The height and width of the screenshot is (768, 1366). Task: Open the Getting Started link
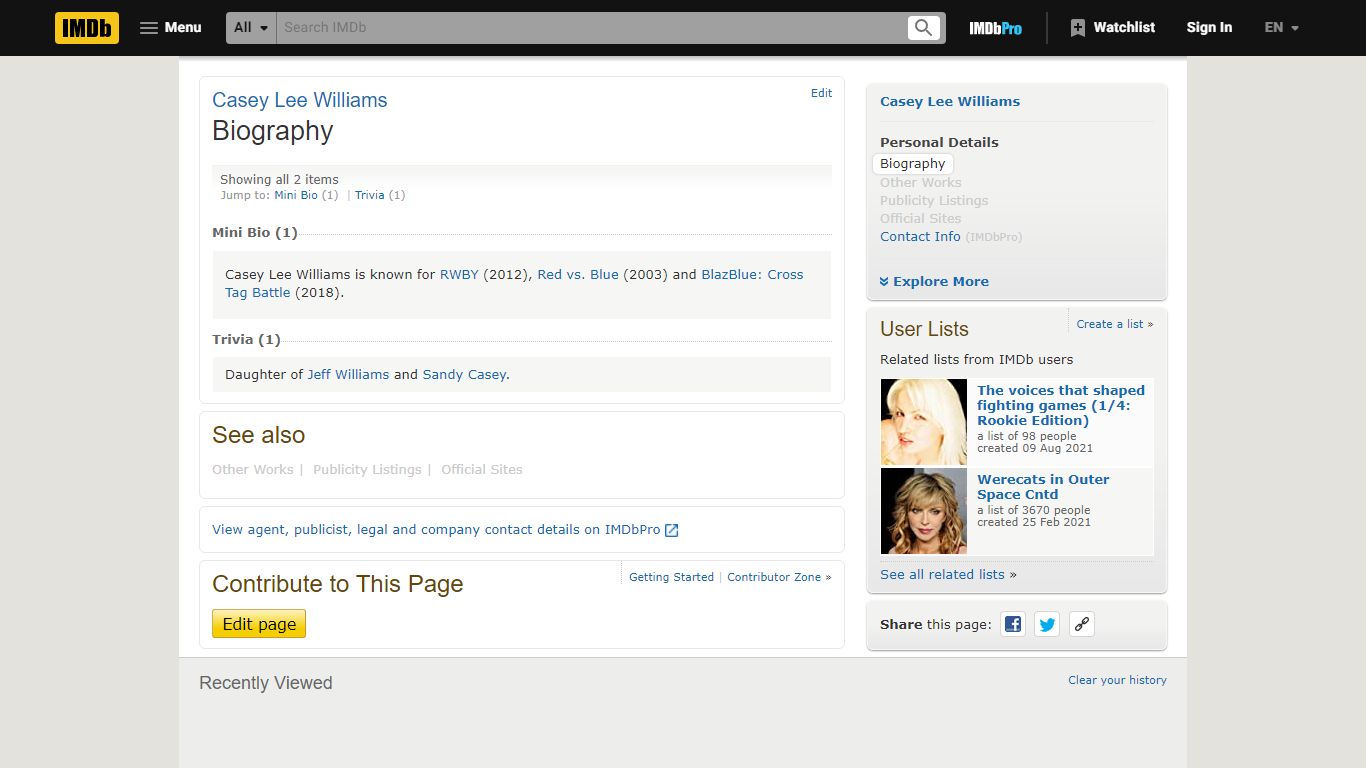click(x=671, y=577)
